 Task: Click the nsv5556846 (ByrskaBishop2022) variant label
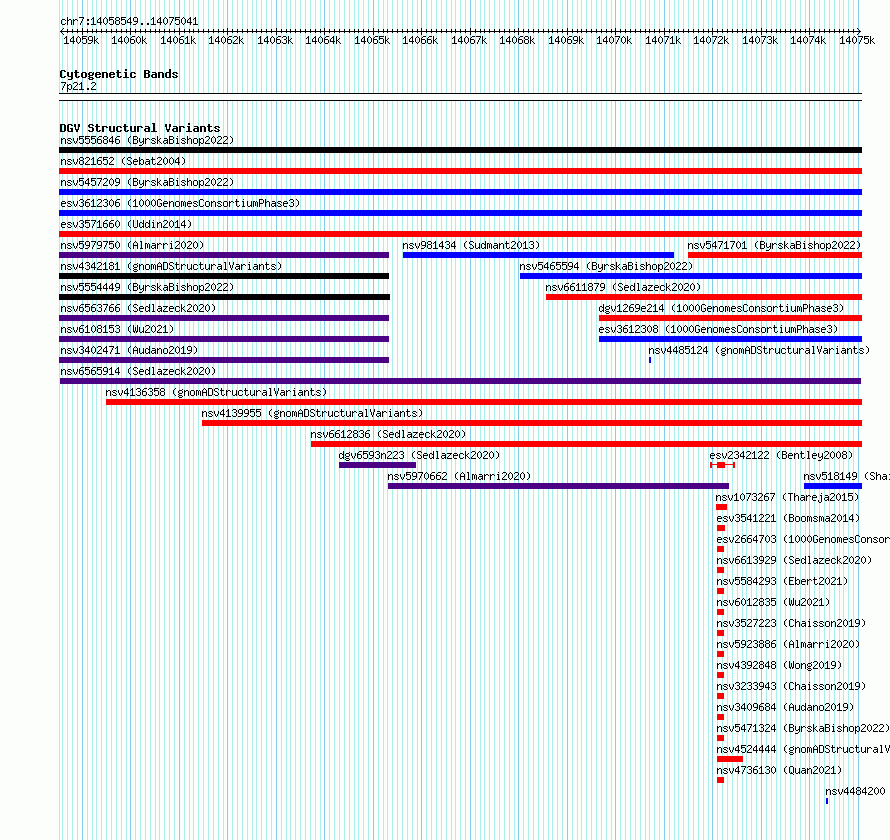click(x=147, y=140)
